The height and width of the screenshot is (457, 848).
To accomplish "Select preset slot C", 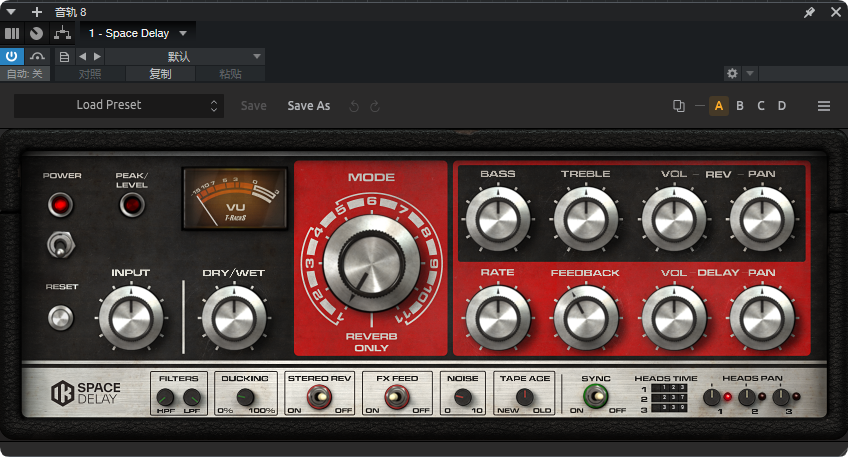I will tap(761, 106).
